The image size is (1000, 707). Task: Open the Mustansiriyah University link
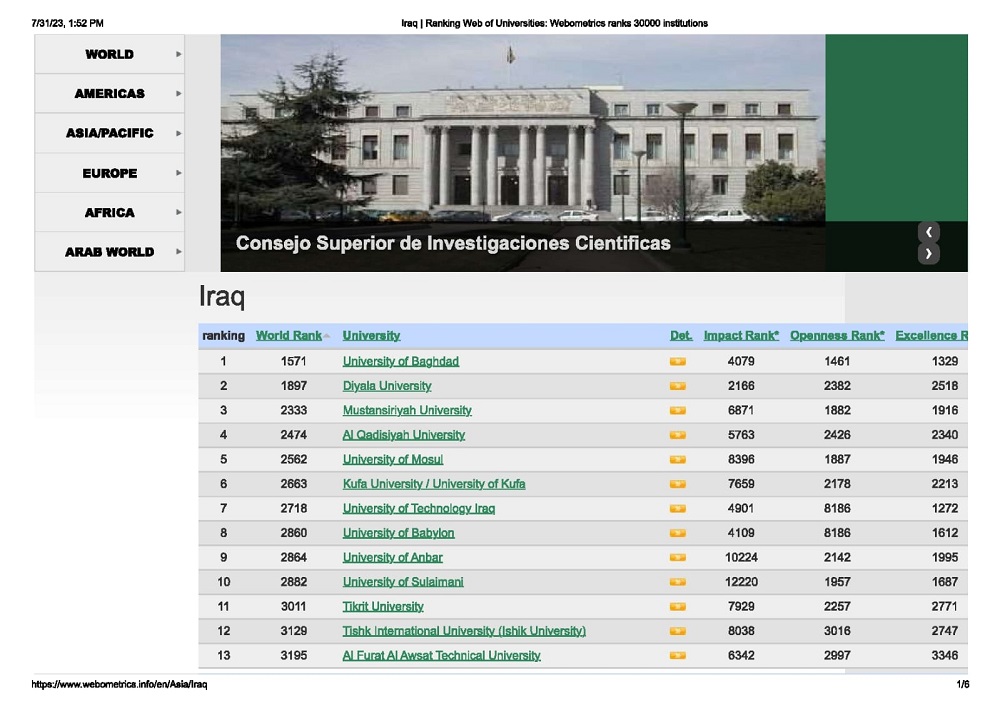coord(406,411)
